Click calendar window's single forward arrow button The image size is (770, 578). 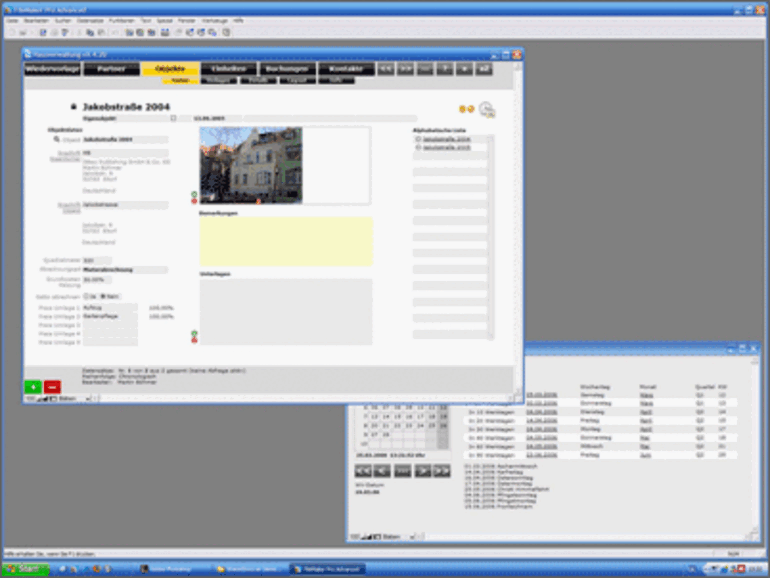coord(422,471)
